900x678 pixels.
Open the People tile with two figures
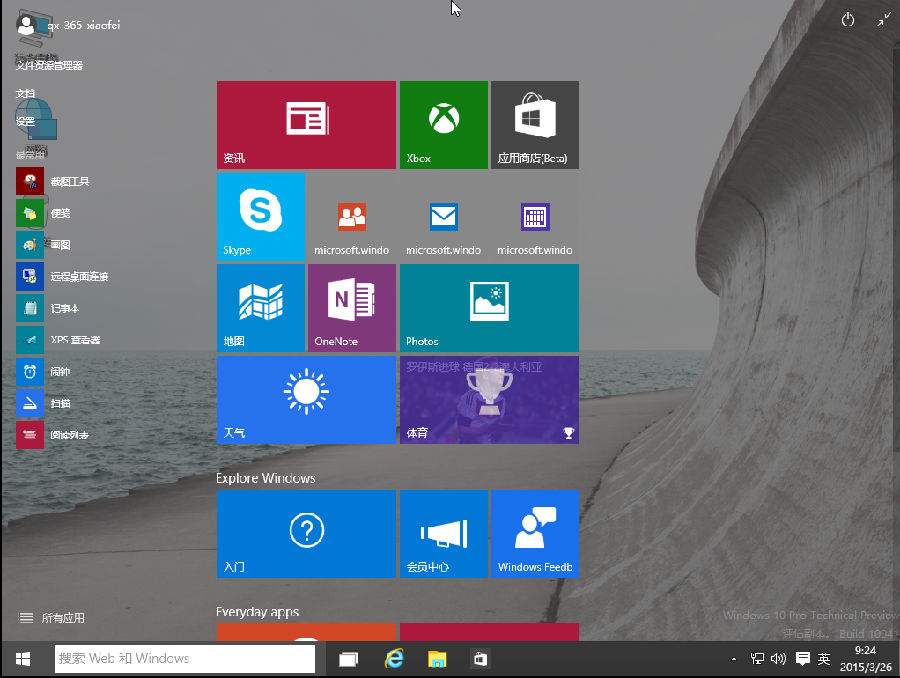pos(352,216)
